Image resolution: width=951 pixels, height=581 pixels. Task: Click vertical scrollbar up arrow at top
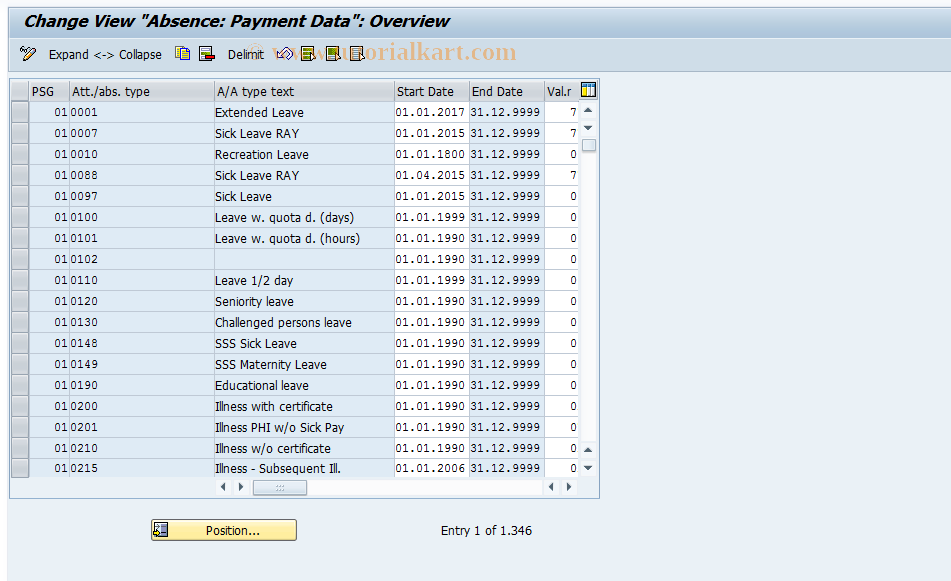588,110
